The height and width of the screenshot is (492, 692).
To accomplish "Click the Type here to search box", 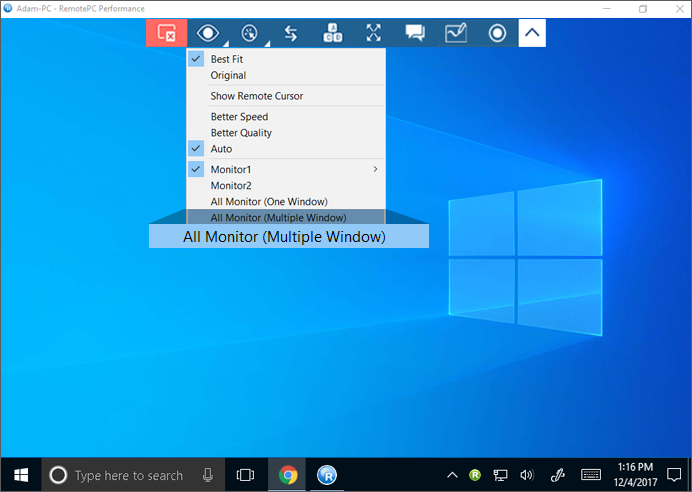I will pos(129,475).
